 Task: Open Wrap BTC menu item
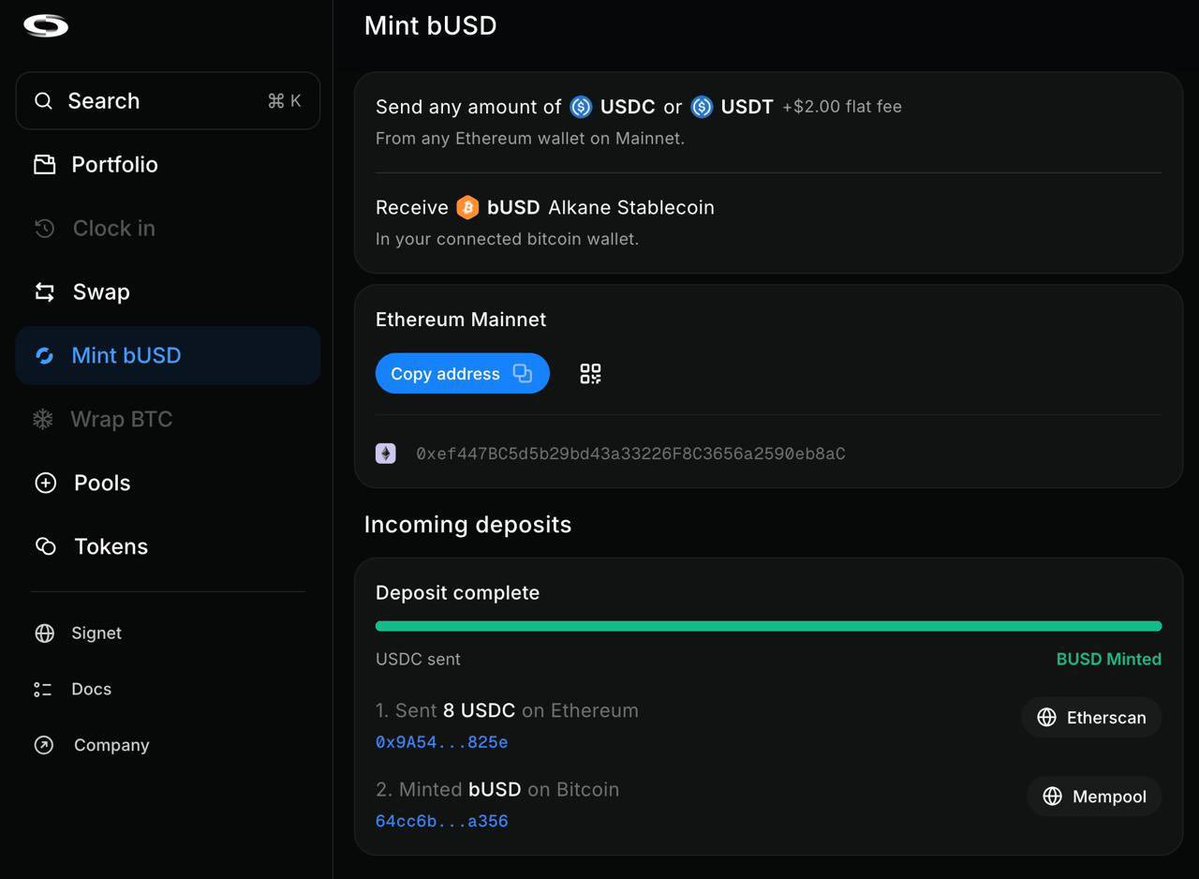[x=167, y=419]
